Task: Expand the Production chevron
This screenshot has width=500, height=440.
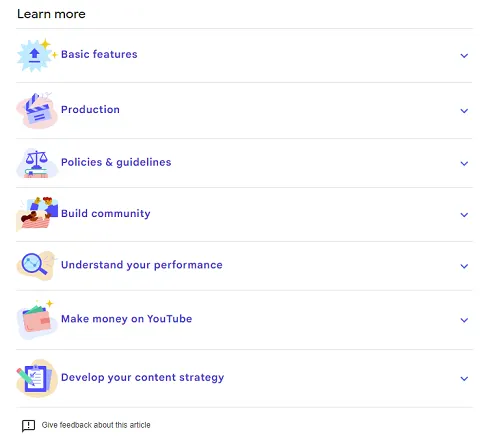Action: pos(464,111)
